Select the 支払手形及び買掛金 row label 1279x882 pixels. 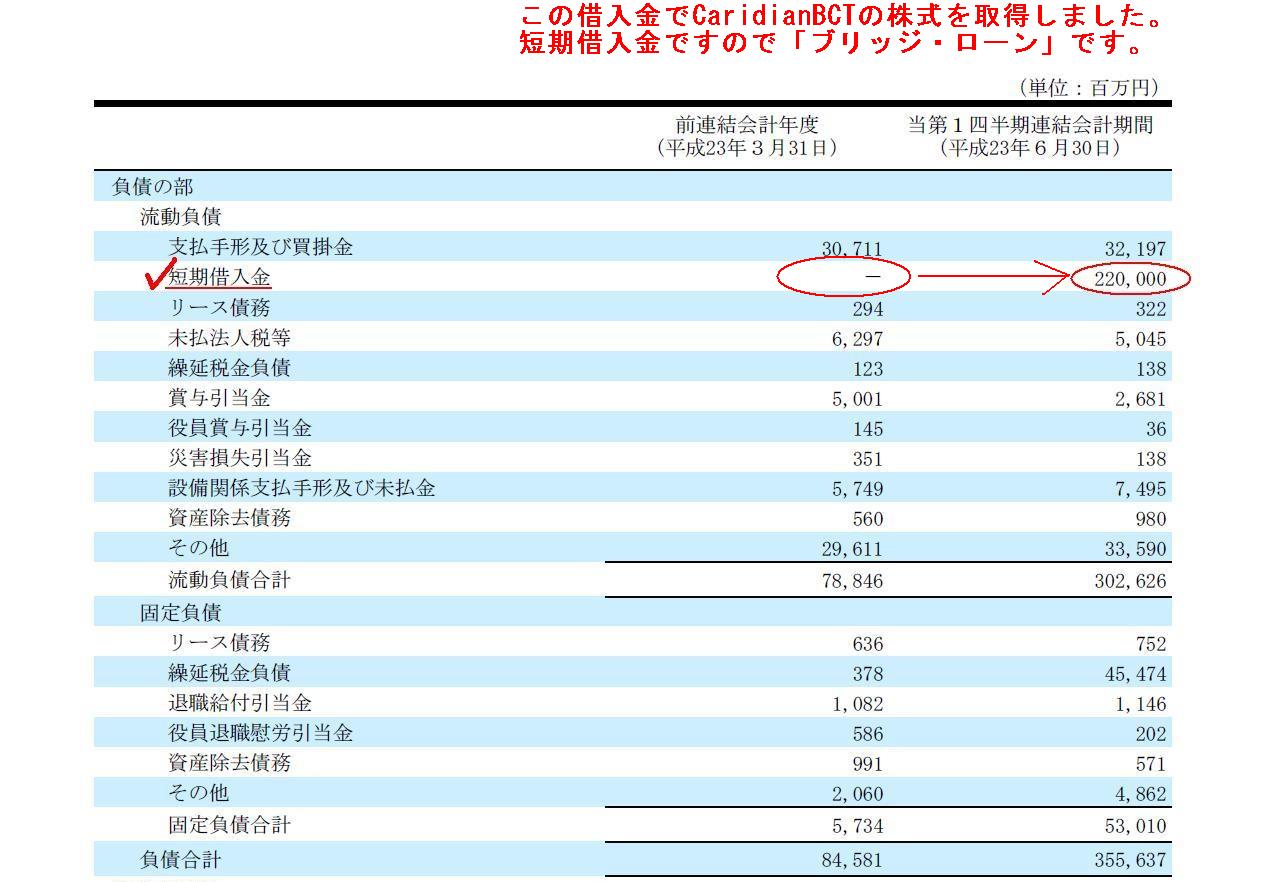coord(260,247)
